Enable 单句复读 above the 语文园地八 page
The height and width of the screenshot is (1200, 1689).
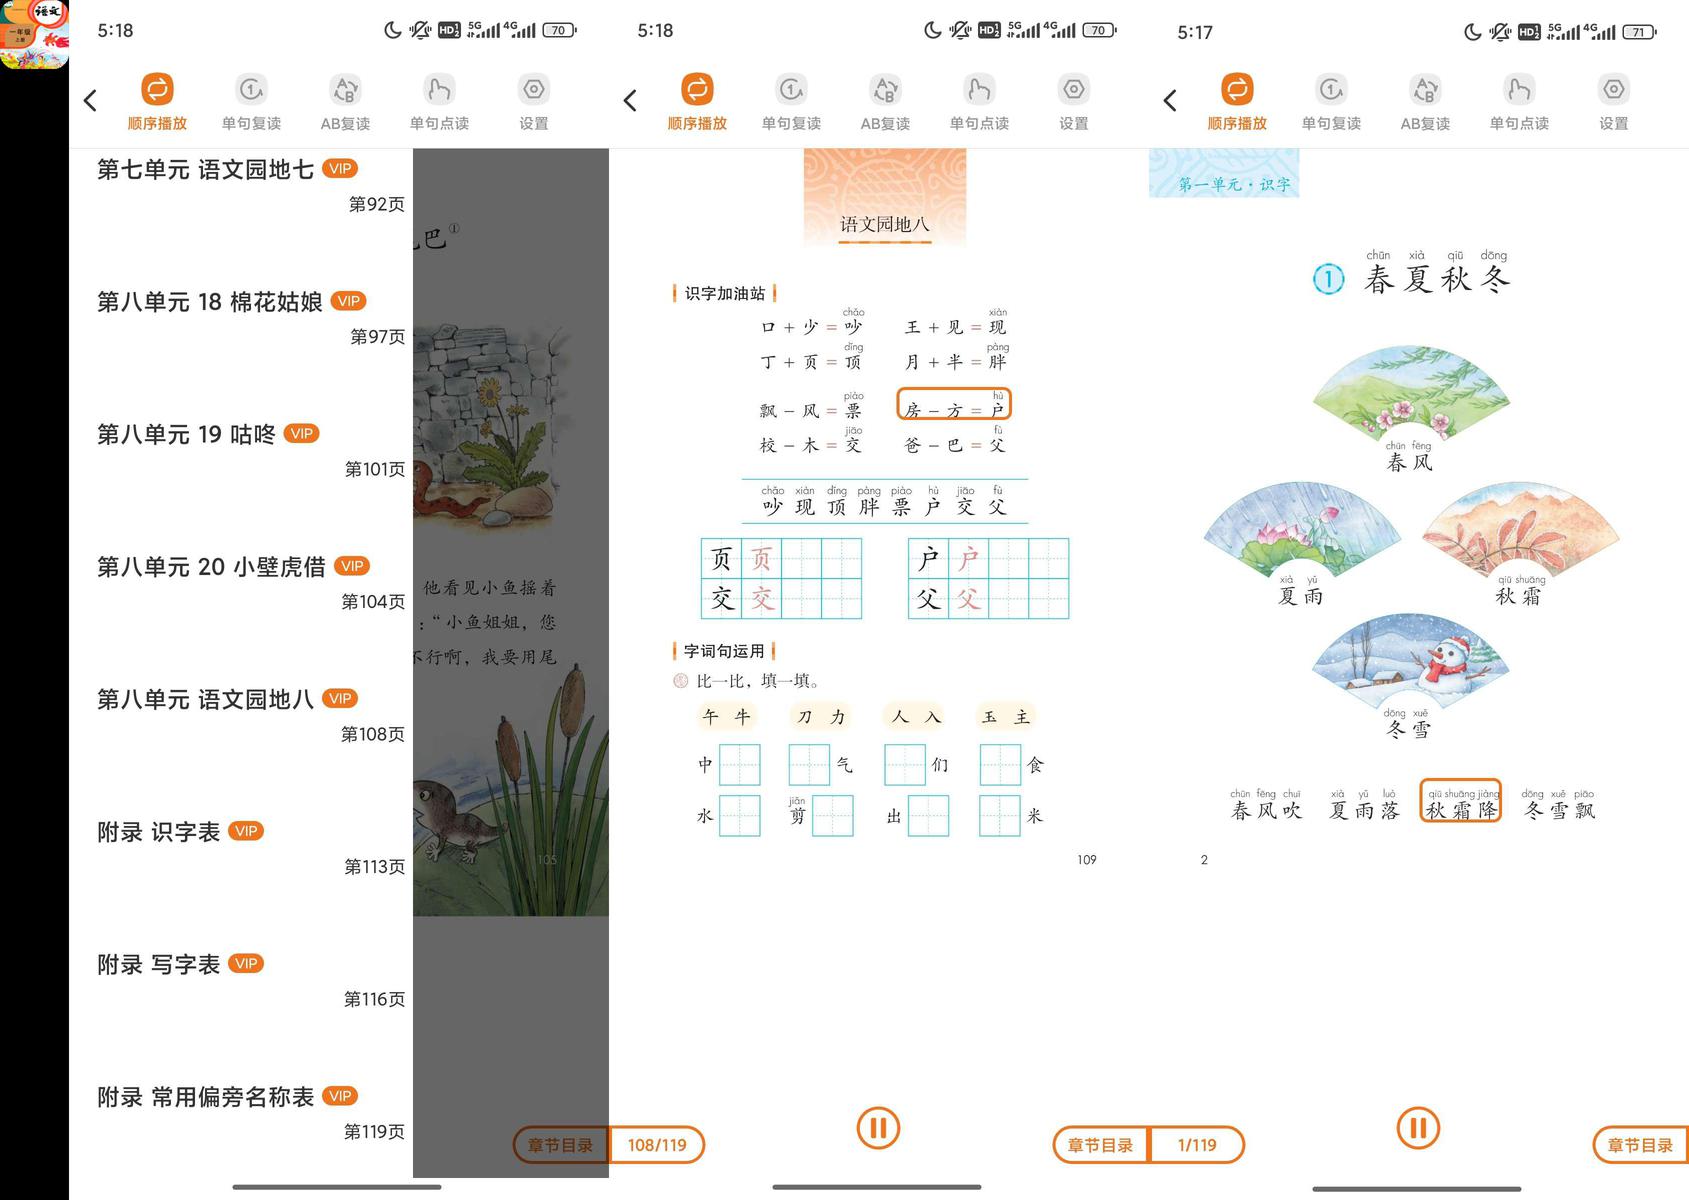click(791, 102)
